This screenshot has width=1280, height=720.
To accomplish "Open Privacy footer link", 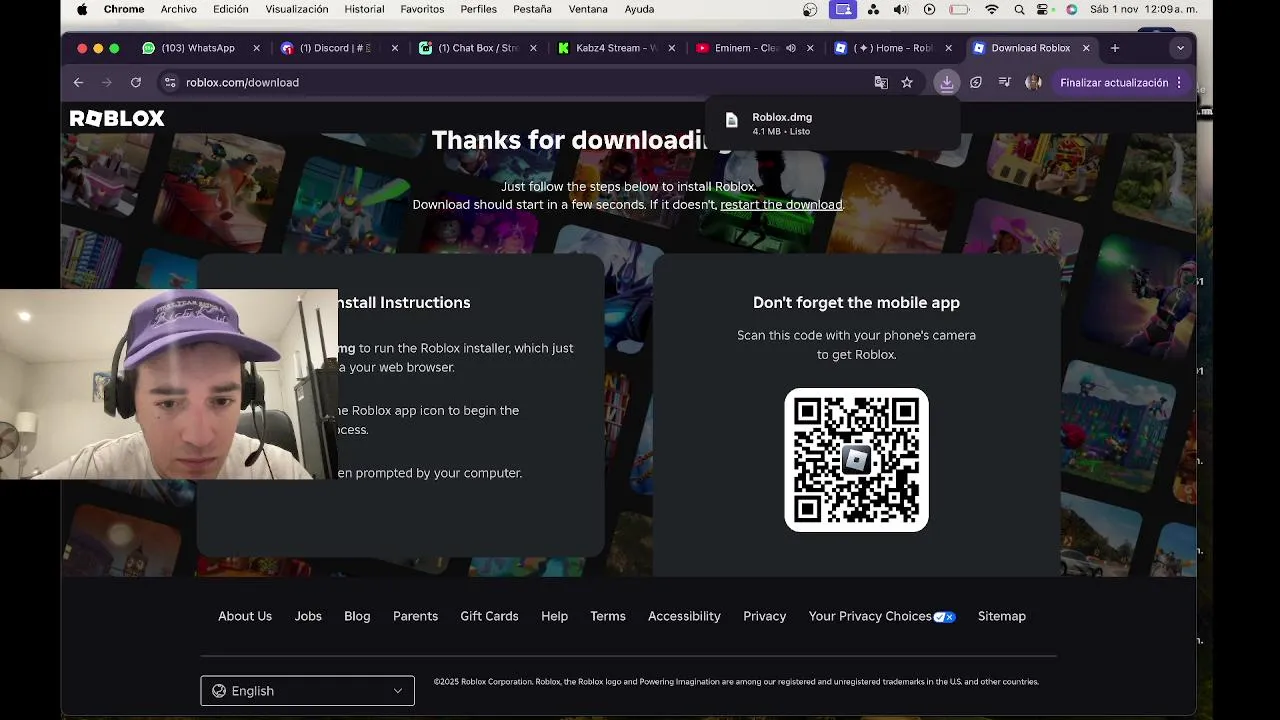I will (765, 616).
